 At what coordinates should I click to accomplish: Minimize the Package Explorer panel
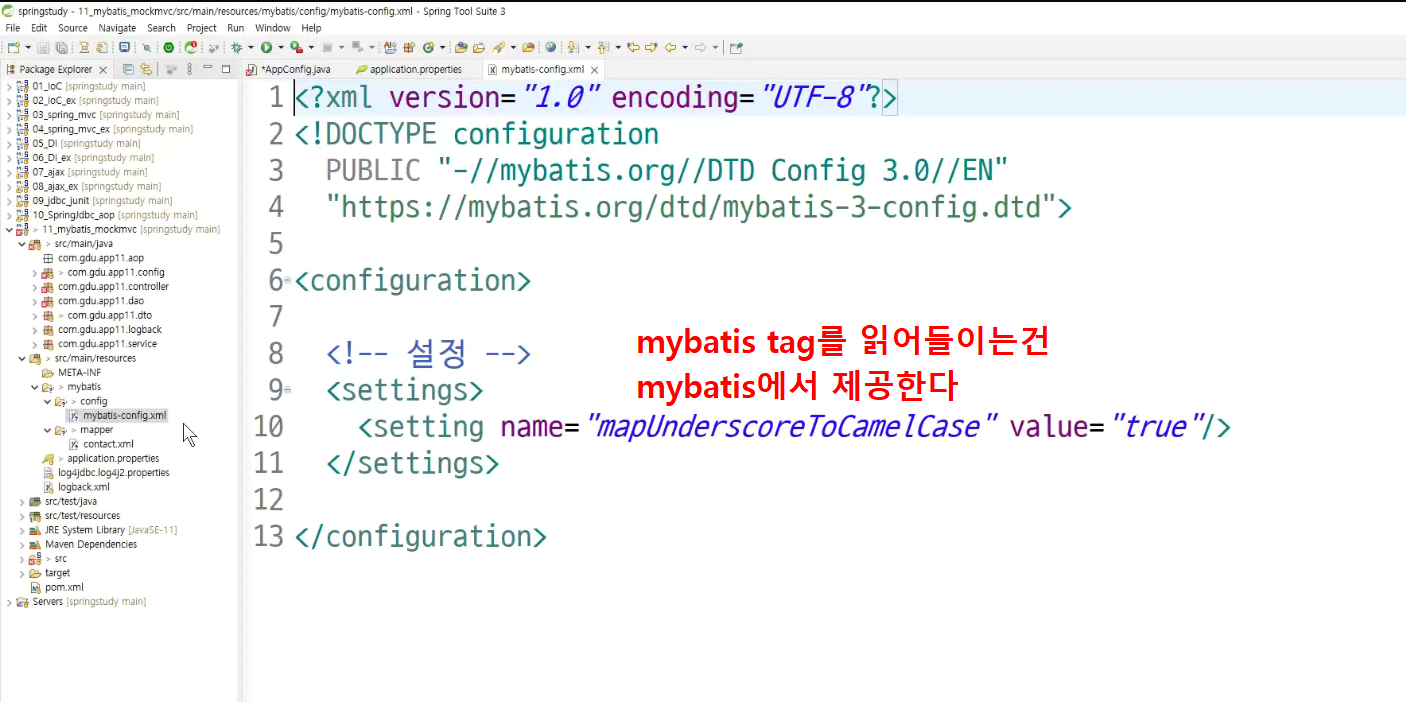pyautogui.click(x=207, y=67)
